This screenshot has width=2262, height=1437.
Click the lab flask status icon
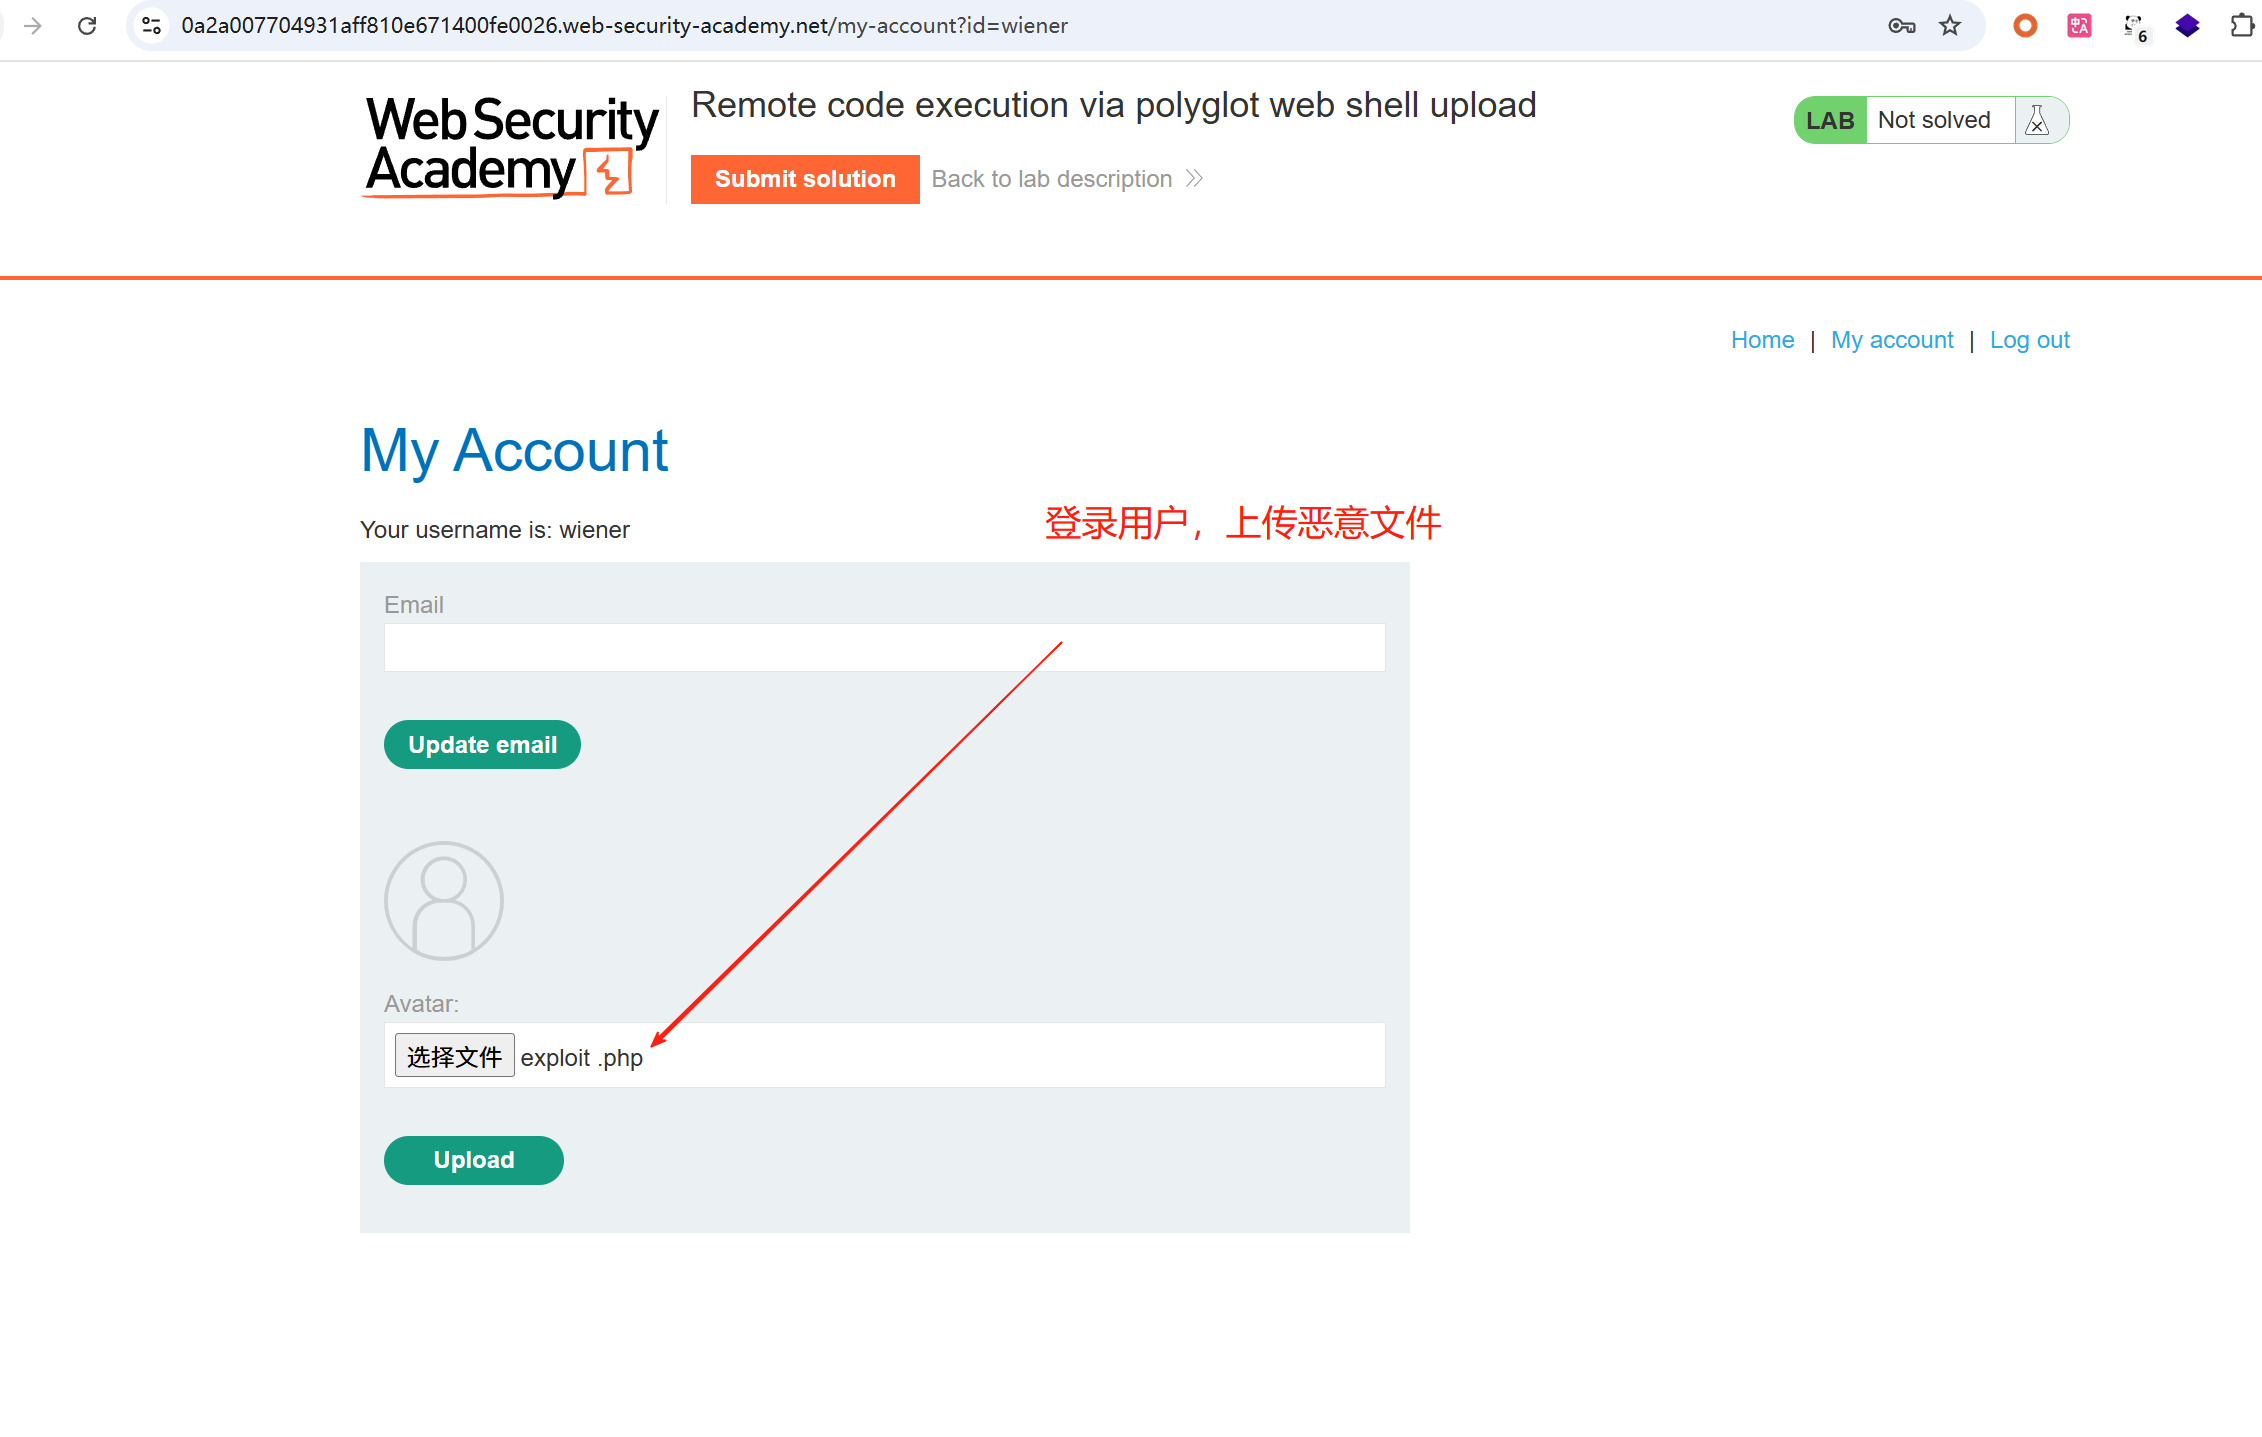tap(2037, 120)
